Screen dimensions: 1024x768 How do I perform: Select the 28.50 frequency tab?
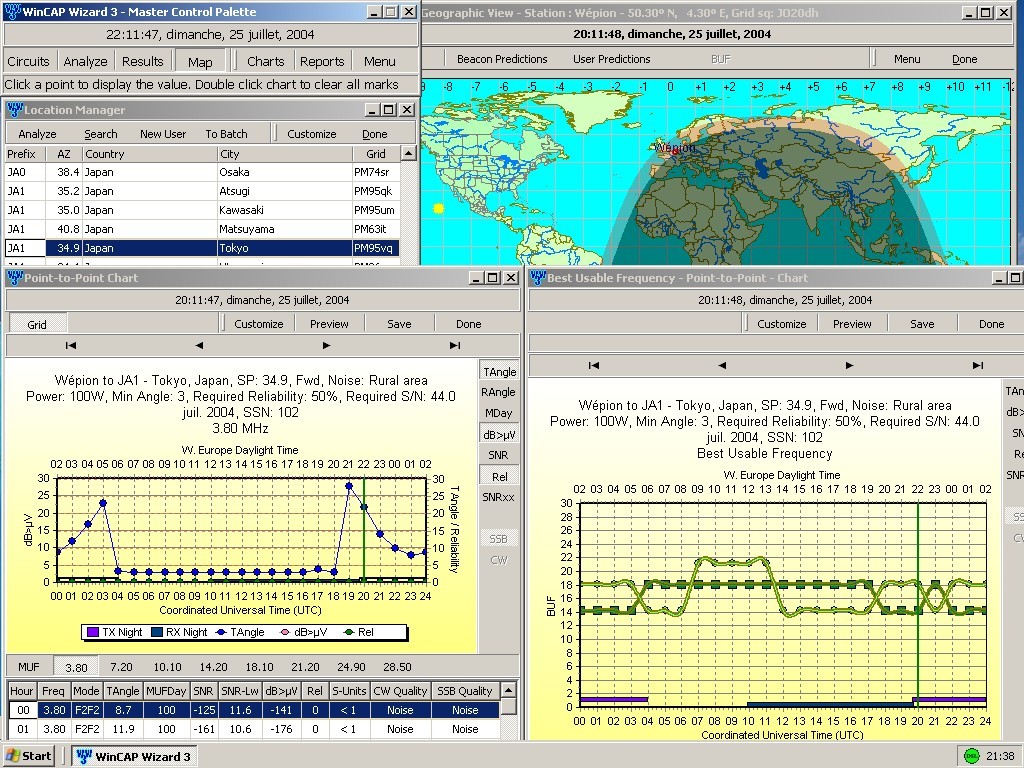pyautogui.click(x=398, y=667)
